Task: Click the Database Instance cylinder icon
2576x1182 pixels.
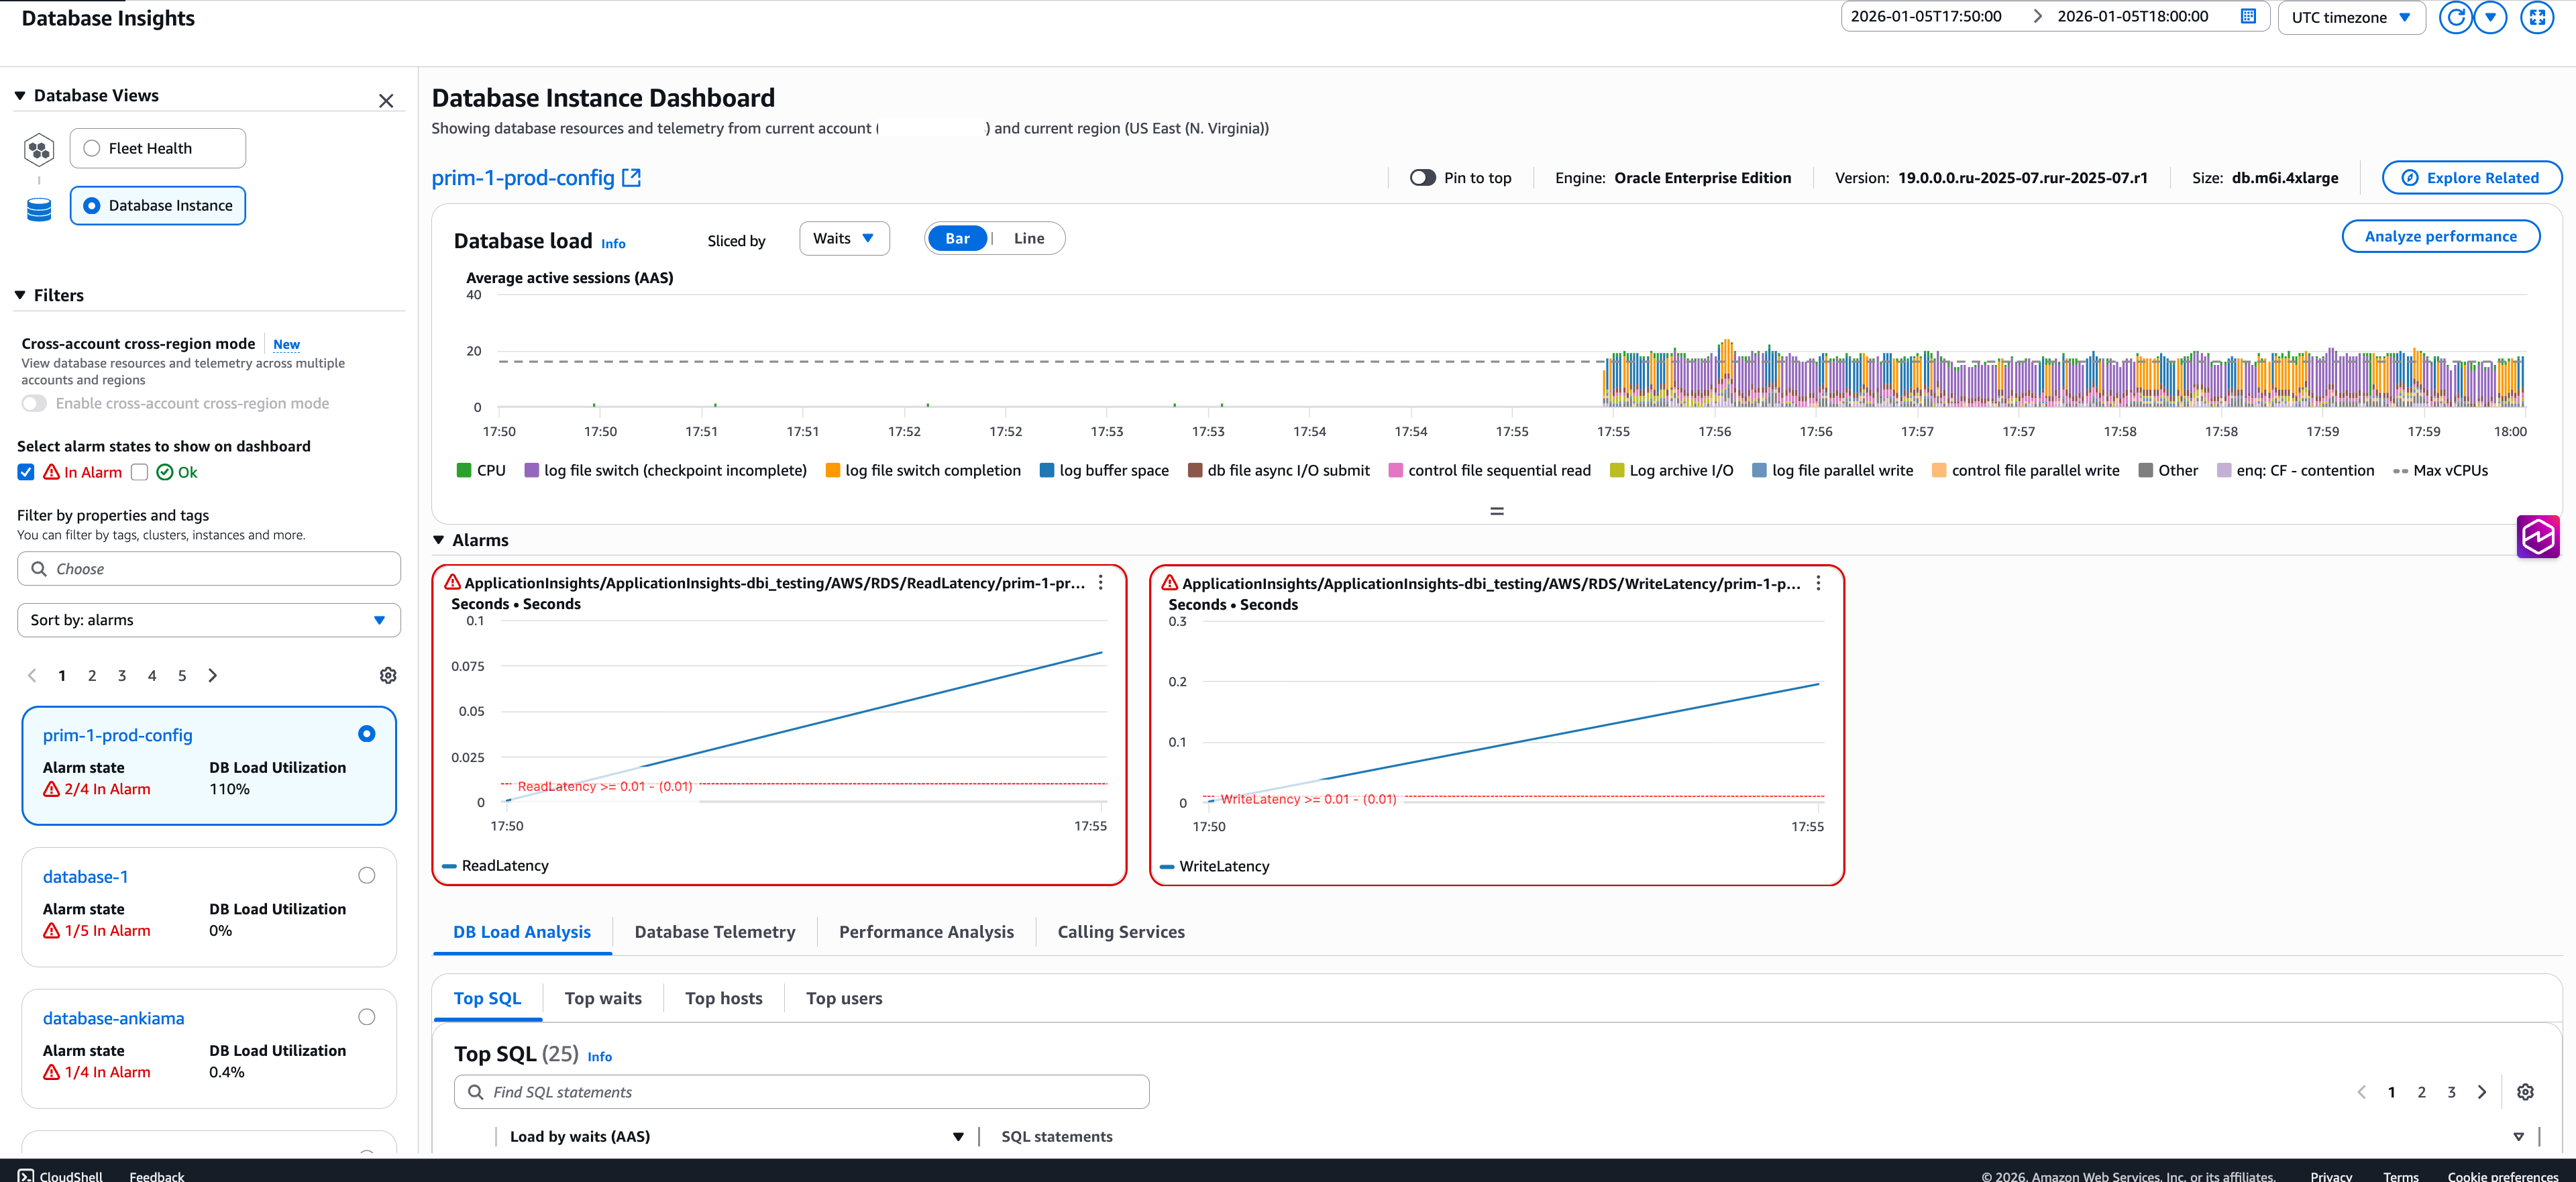Action: tap(39, 209)
